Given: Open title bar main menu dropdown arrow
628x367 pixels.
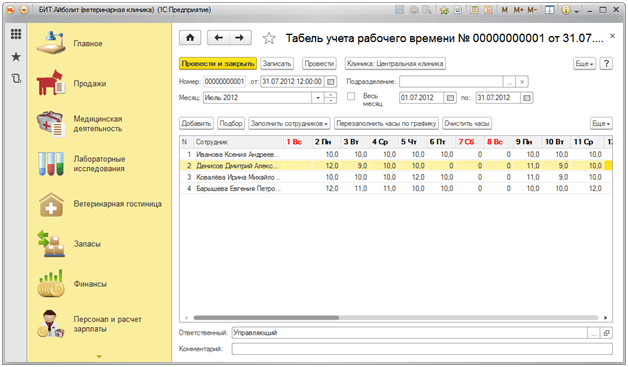Looking at the screenshot, I should point(24,10).
